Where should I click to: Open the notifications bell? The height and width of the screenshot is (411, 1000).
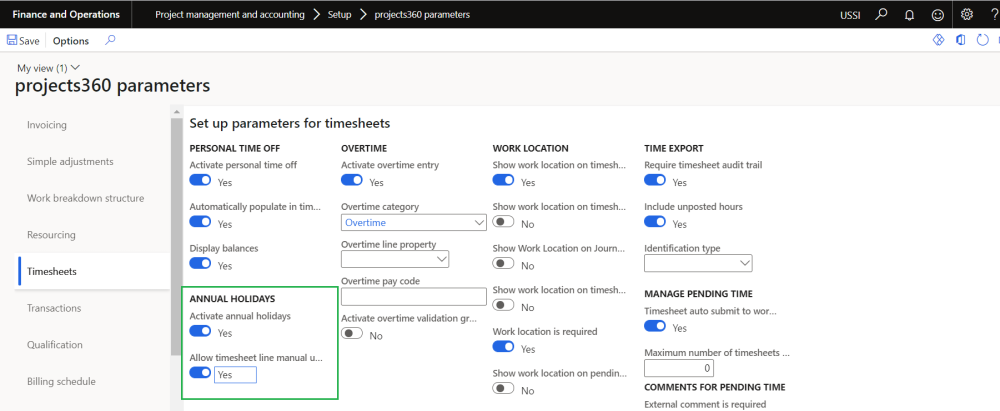909,15
